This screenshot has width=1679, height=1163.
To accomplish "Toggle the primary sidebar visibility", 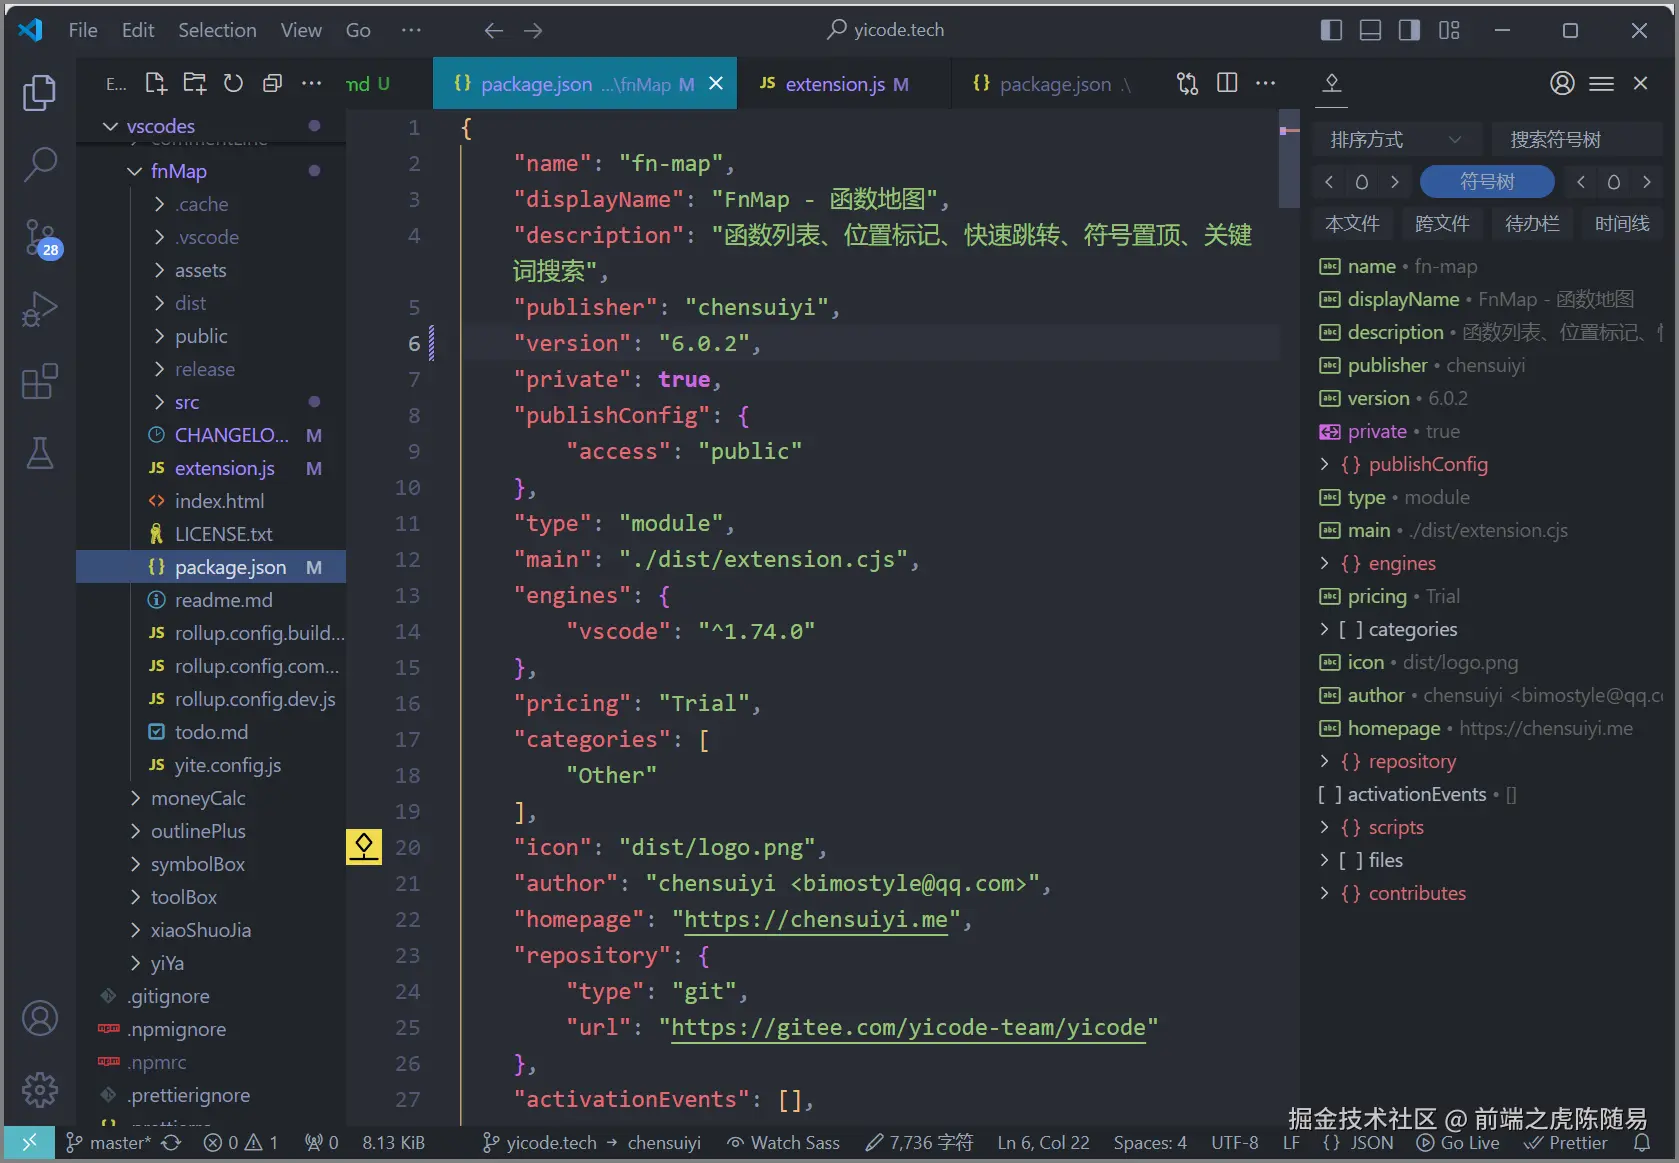I will (x=1331, y=30).
